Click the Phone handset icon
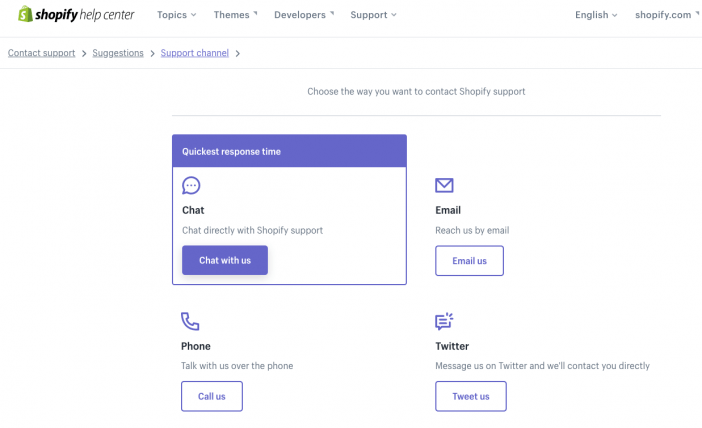This screenshot has height=428, width=702. coord(190,321)
